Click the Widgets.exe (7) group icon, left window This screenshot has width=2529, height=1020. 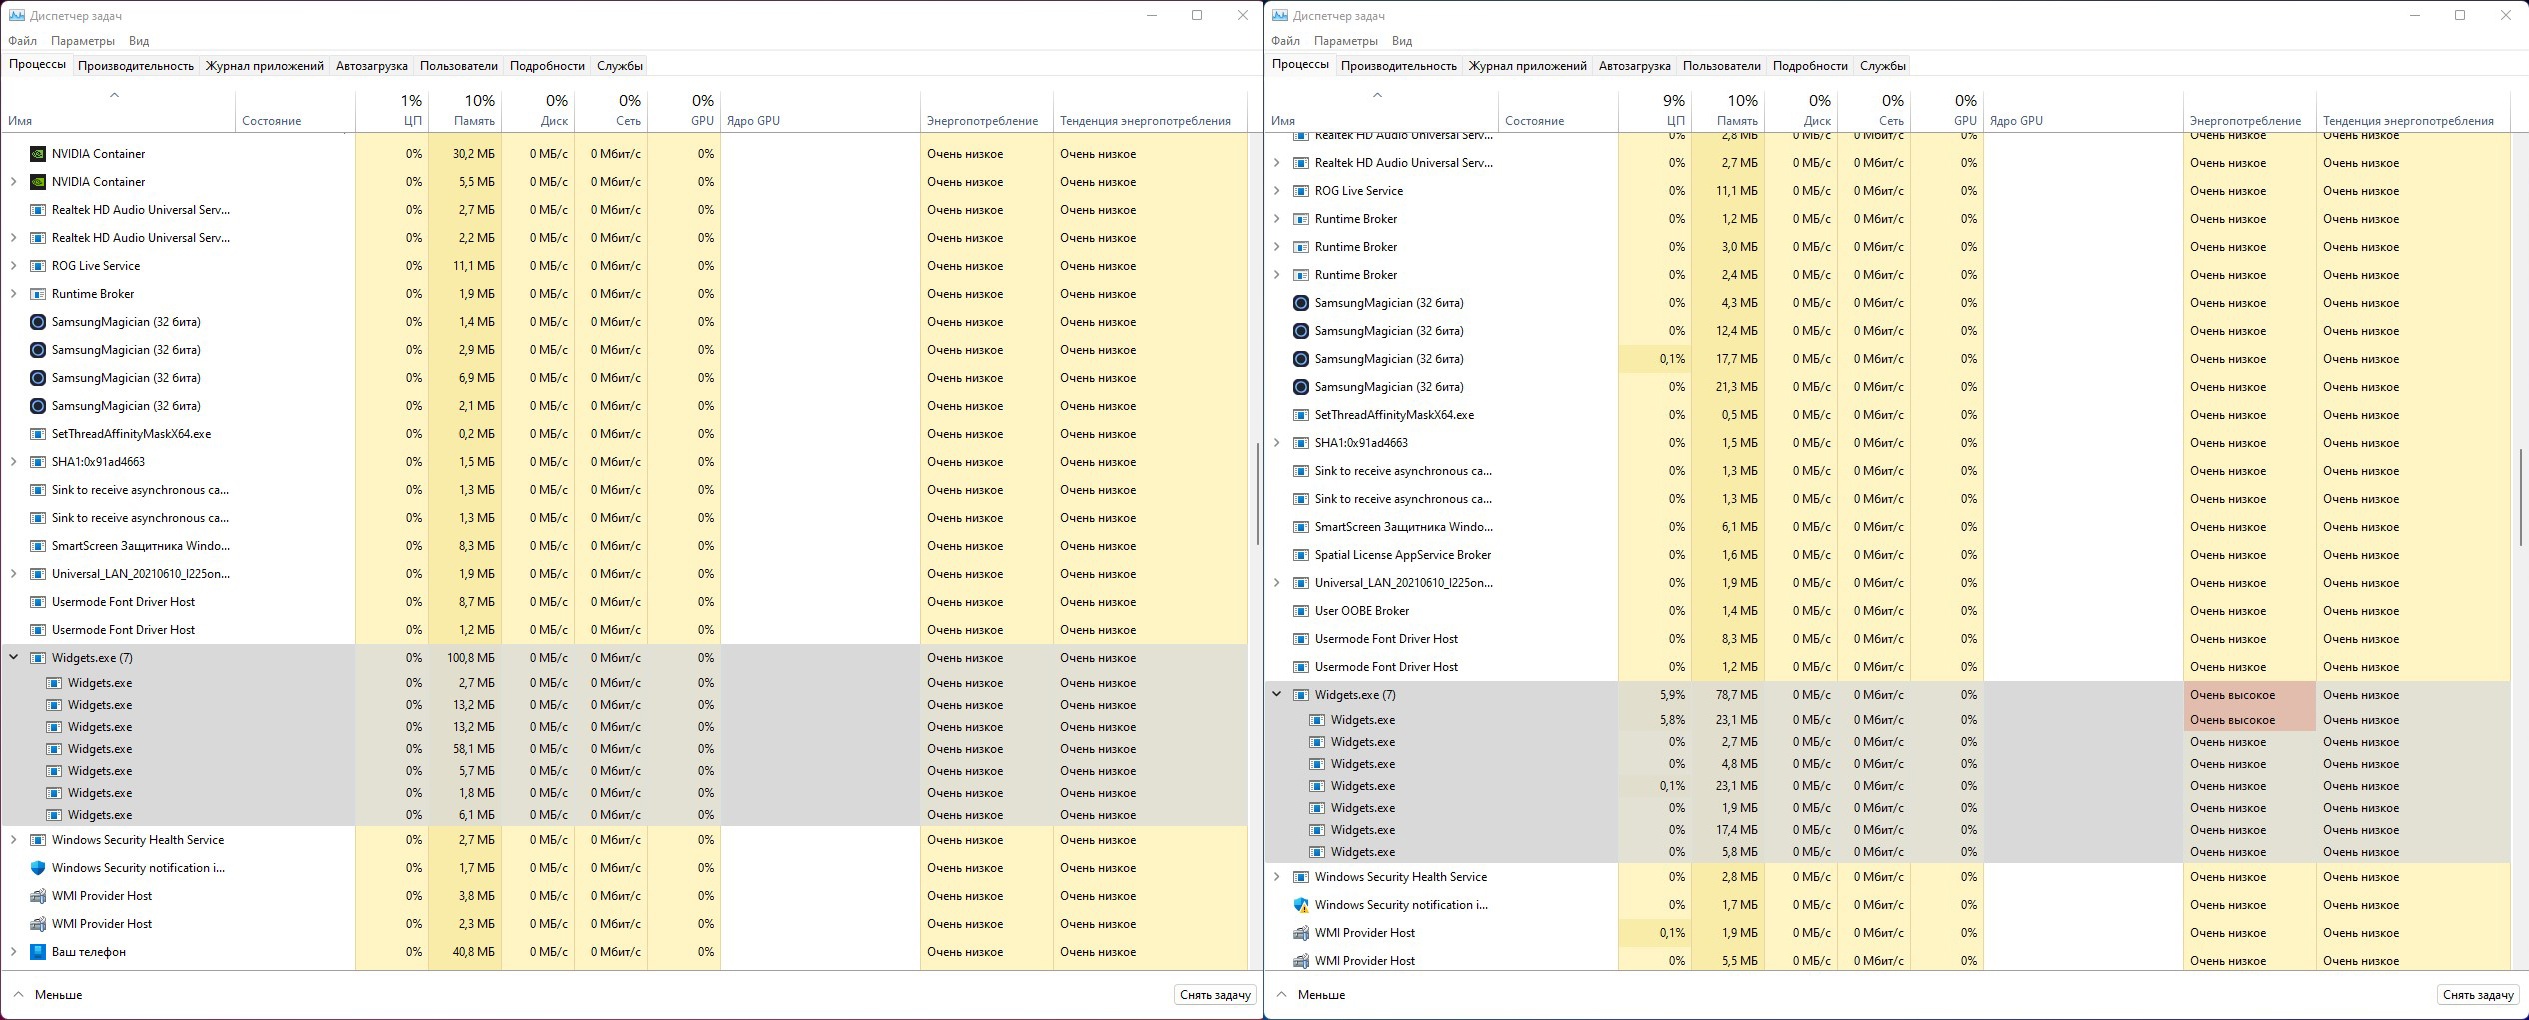tap(38, 658)
